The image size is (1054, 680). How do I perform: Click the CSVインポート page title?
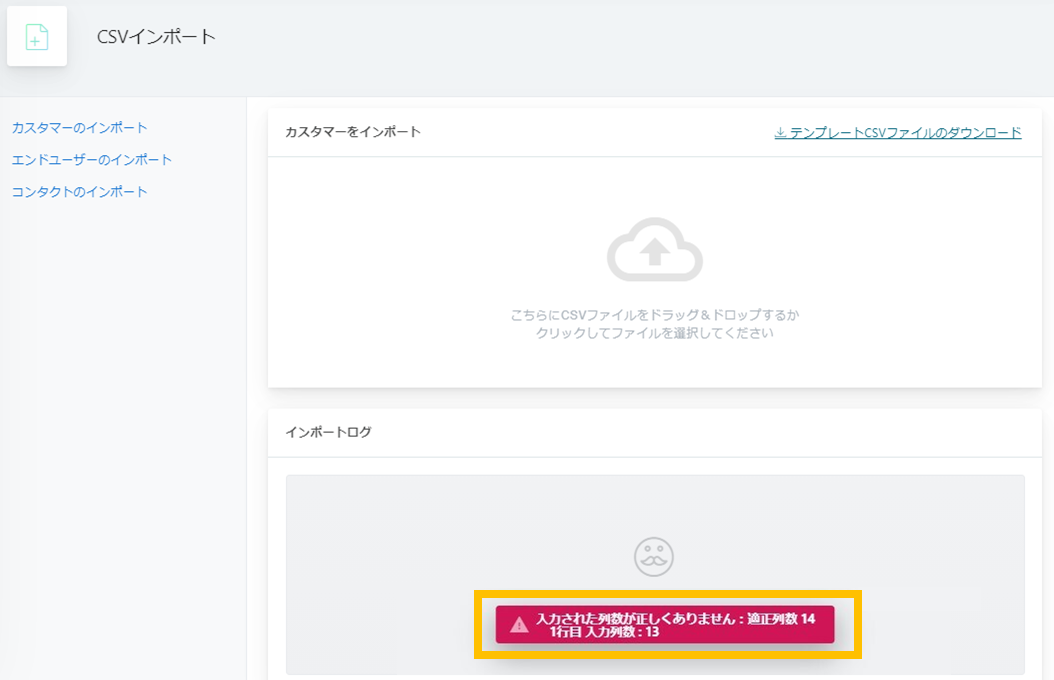[x=156, y=37]
